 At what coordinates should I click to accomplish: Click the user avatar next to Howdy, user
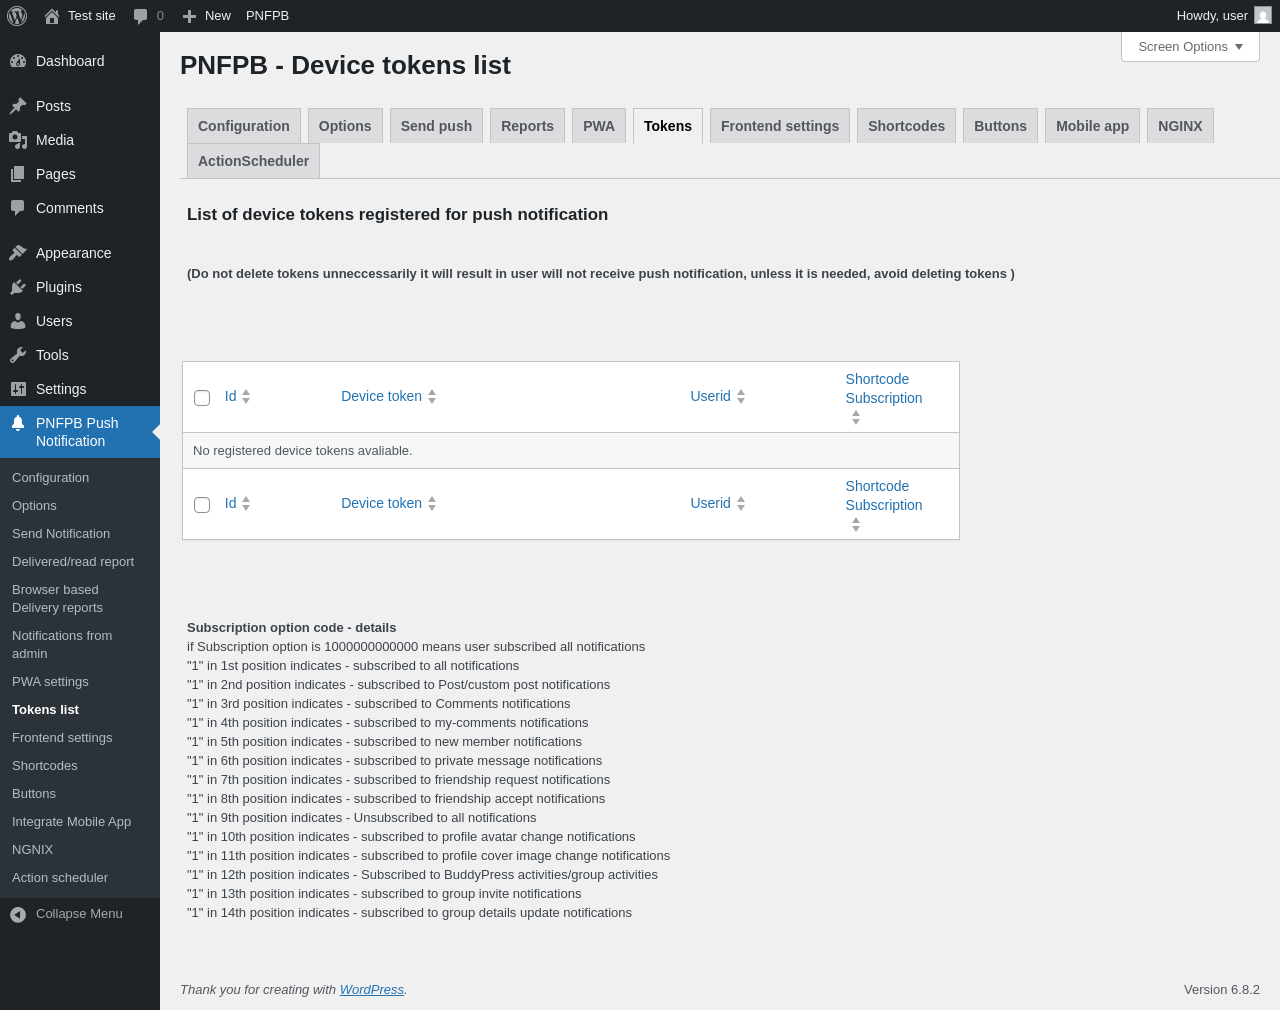1263,15
